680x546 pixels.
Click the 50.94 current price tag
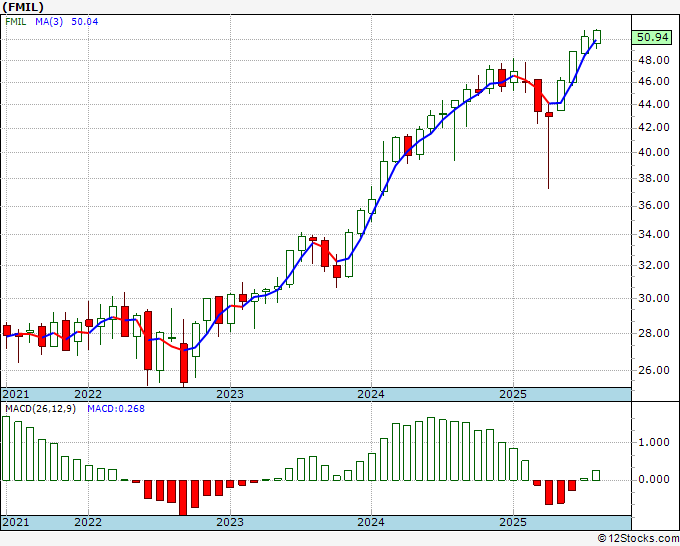click(x=653, y=37)
